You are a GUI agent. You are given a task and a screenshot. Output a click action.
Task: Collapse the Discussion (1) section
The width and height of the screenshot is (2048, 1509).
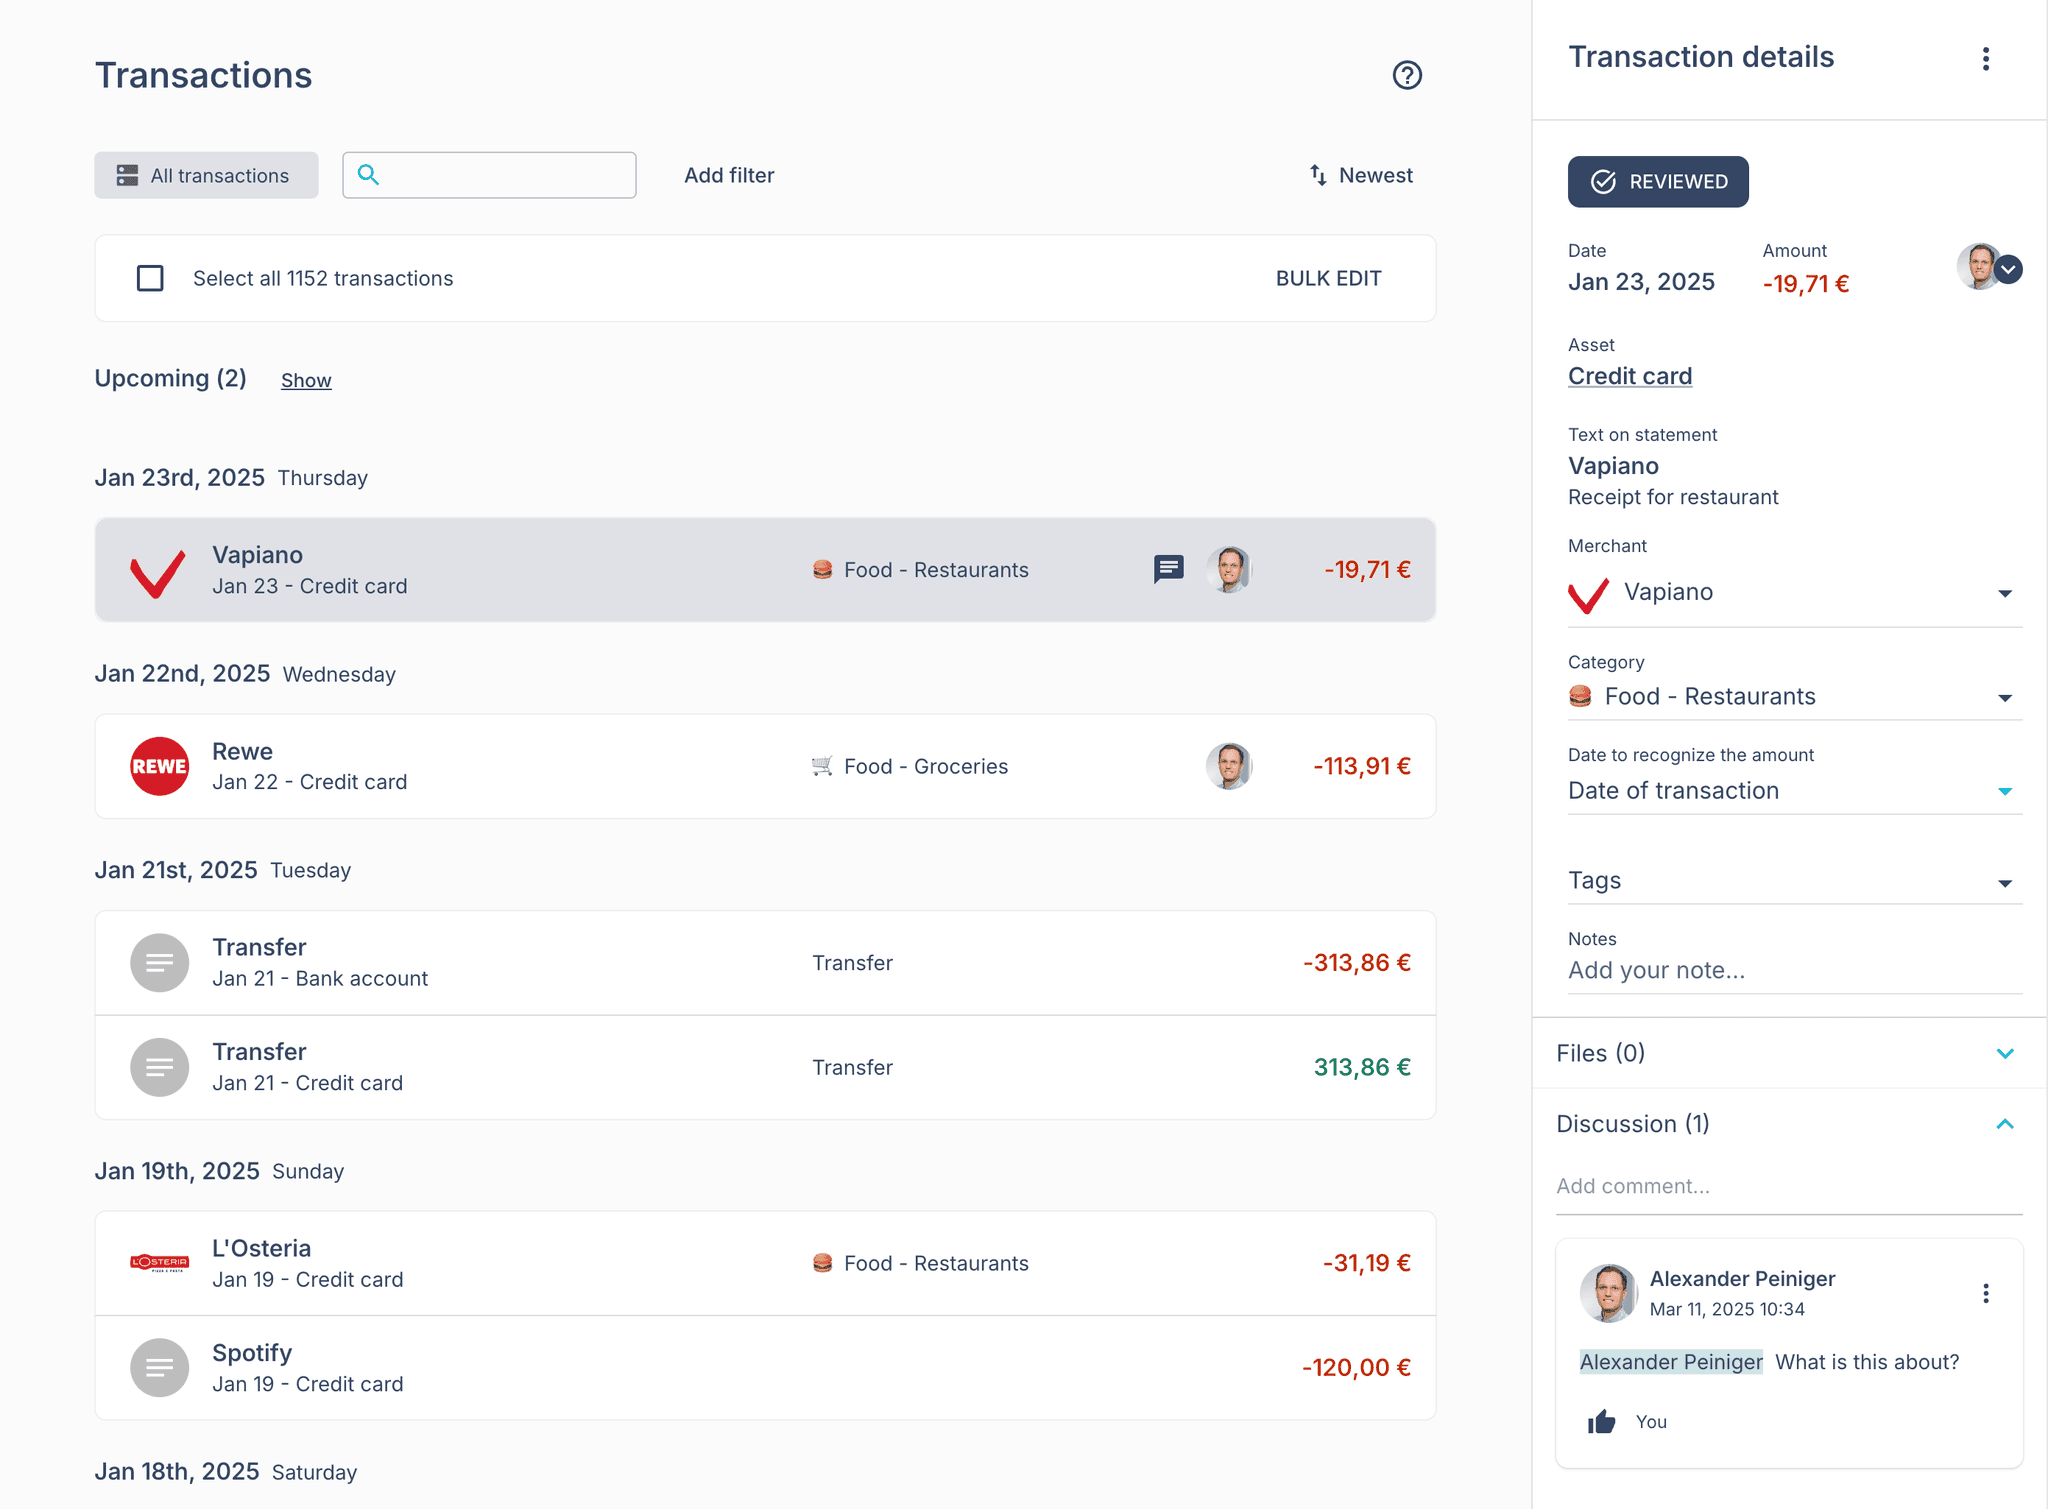point(2004,1124)
